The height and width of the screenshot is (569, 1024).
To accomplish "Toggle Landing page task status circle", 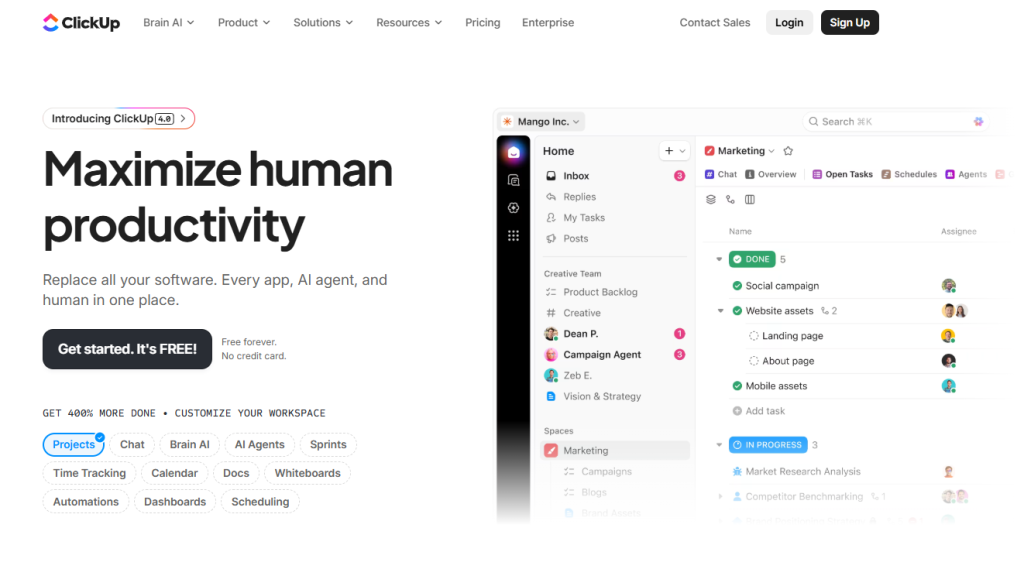I will [754, 336].
